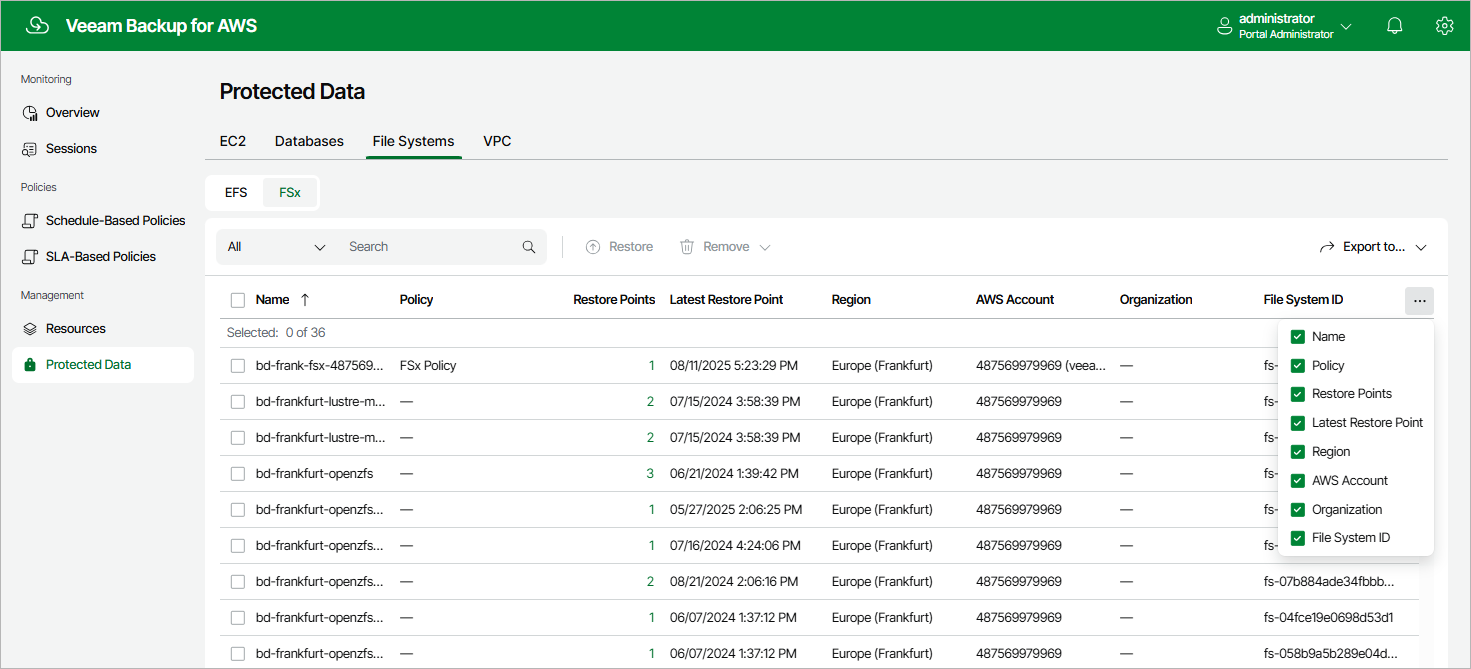Sort by Policy column header
Viewport: 1471px width, 669px height.
[416, 300]
